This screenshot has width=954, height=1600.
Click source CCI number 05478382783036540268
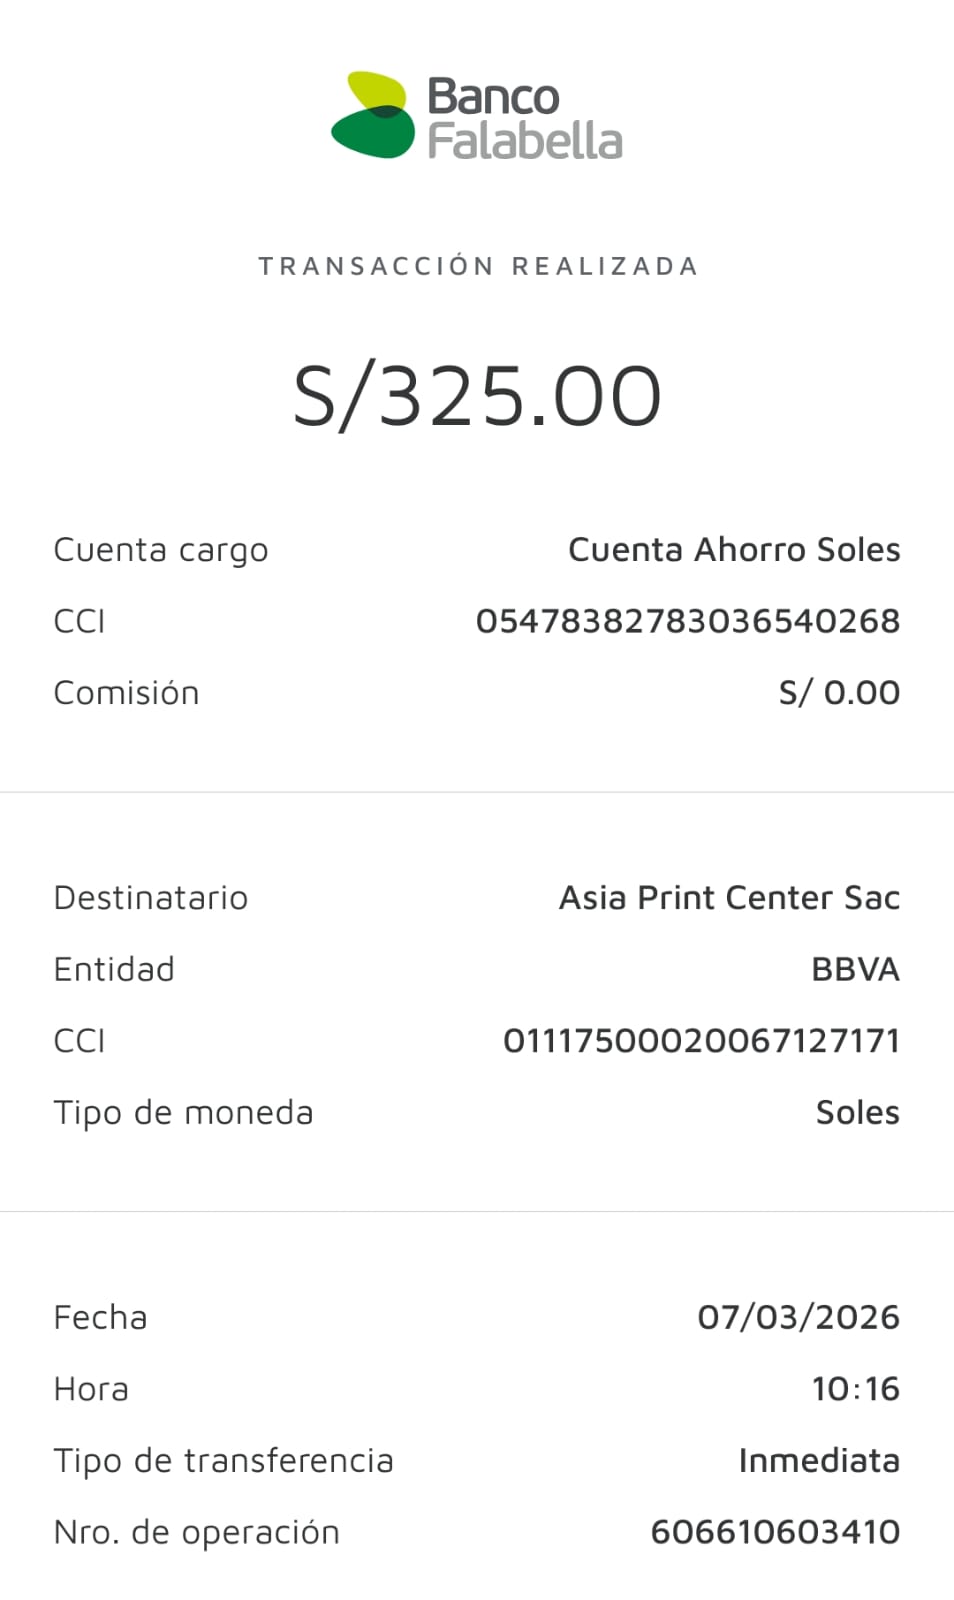pos(688,621)
